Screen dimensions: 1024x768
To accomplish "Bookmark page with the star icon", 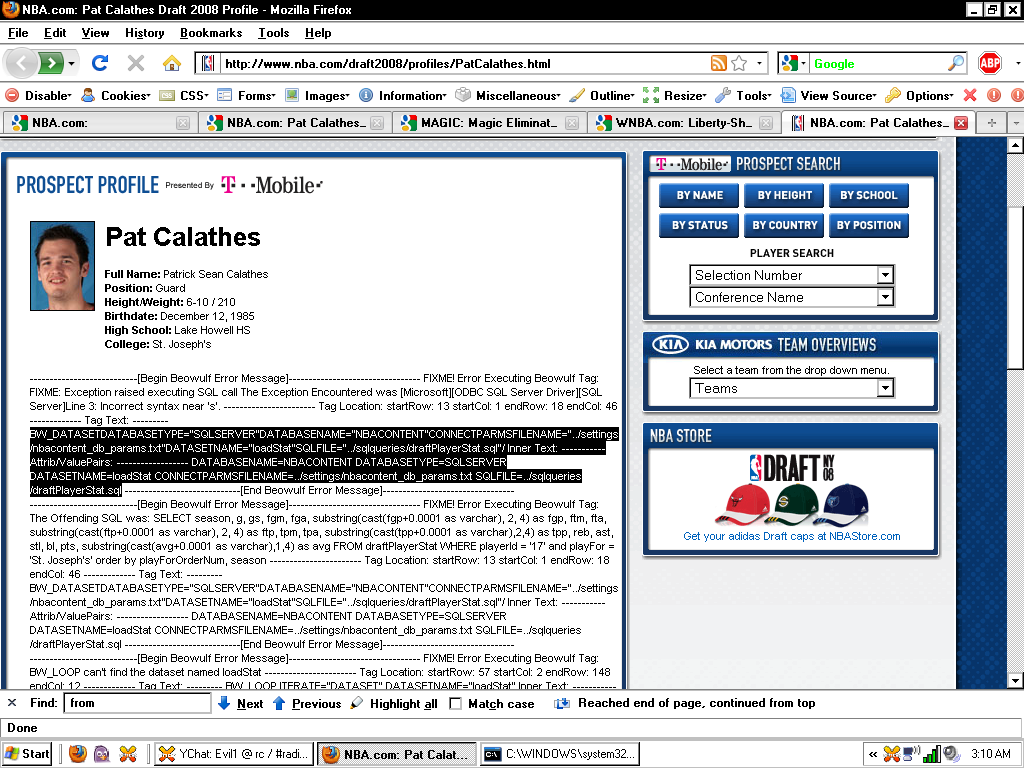I will [739, 63].
